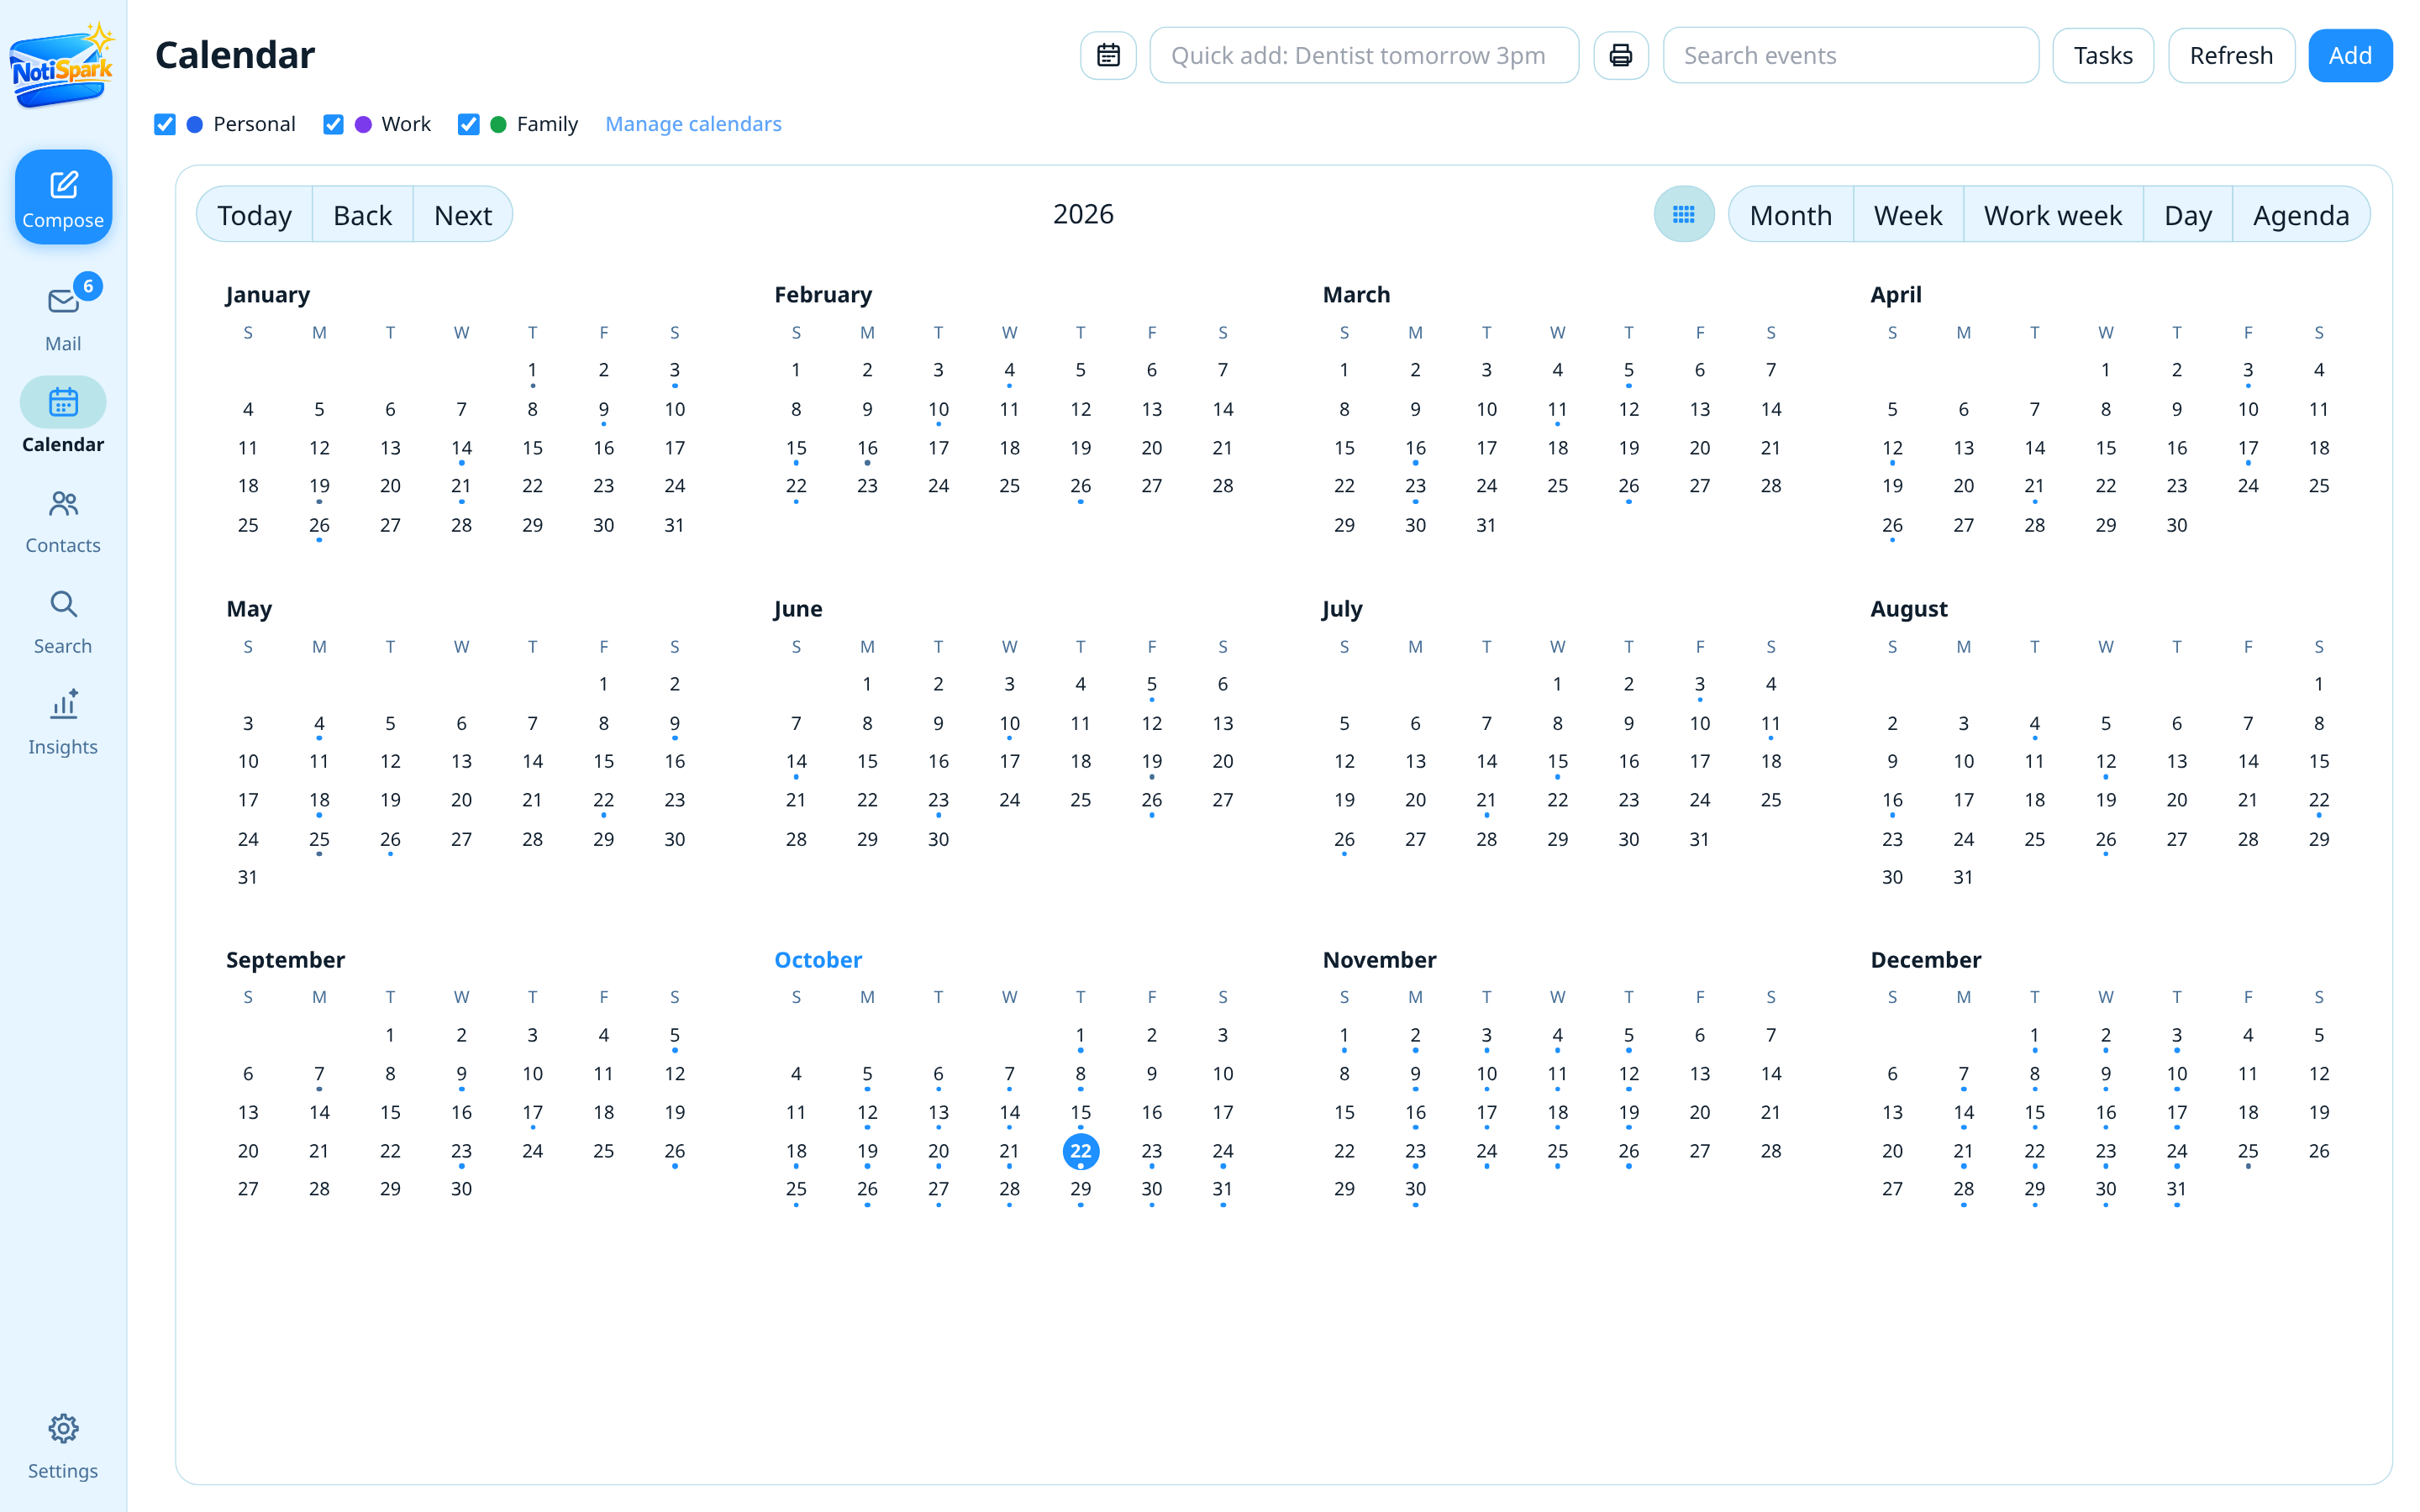2420x1512 pixels.
Task: Click the Calendar sidebar icon
Action: click(x=63, y=402)
